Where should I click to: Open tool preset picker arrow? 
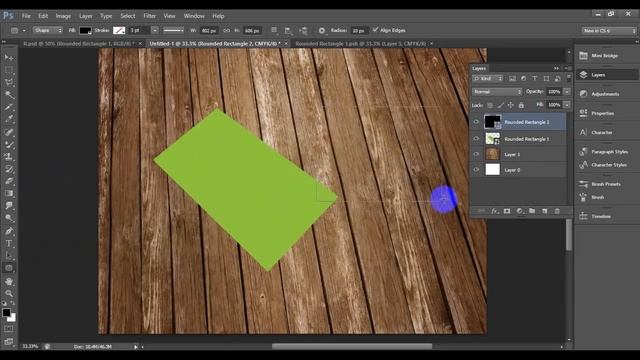pos(24,31)
